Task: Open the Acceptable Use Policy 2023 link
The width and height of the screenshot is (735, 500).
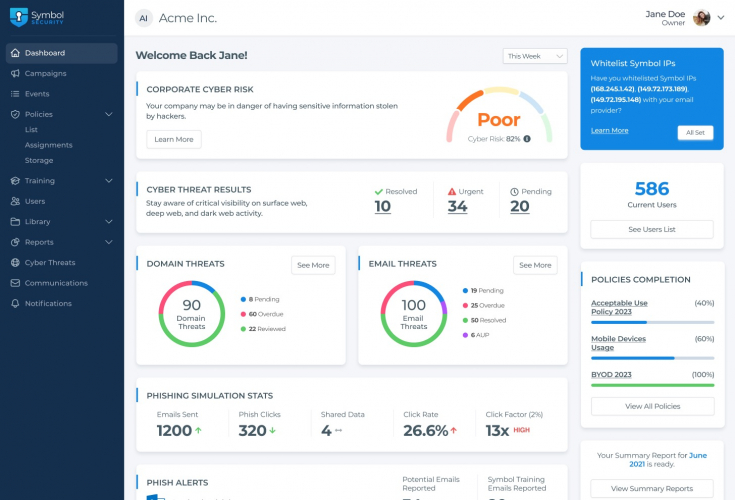Action: (619, 307)
